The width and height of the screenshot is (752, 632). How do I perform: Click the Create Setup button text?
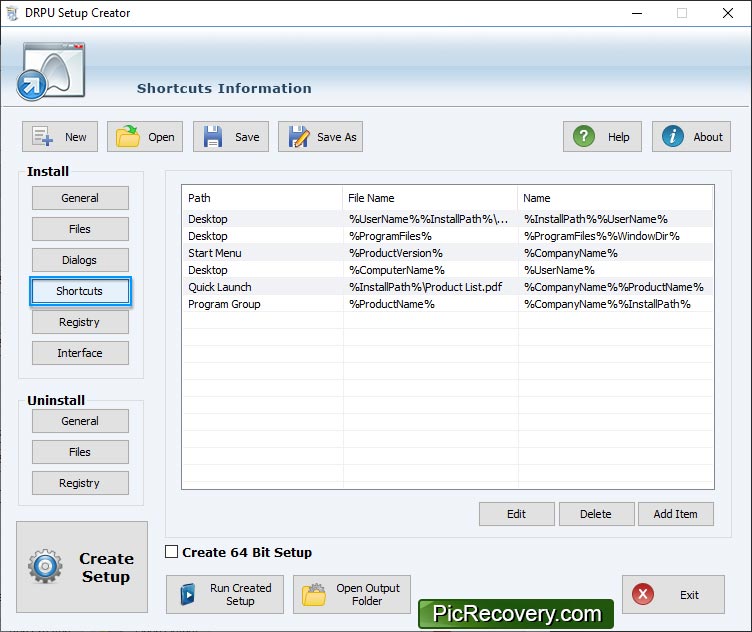106,567
